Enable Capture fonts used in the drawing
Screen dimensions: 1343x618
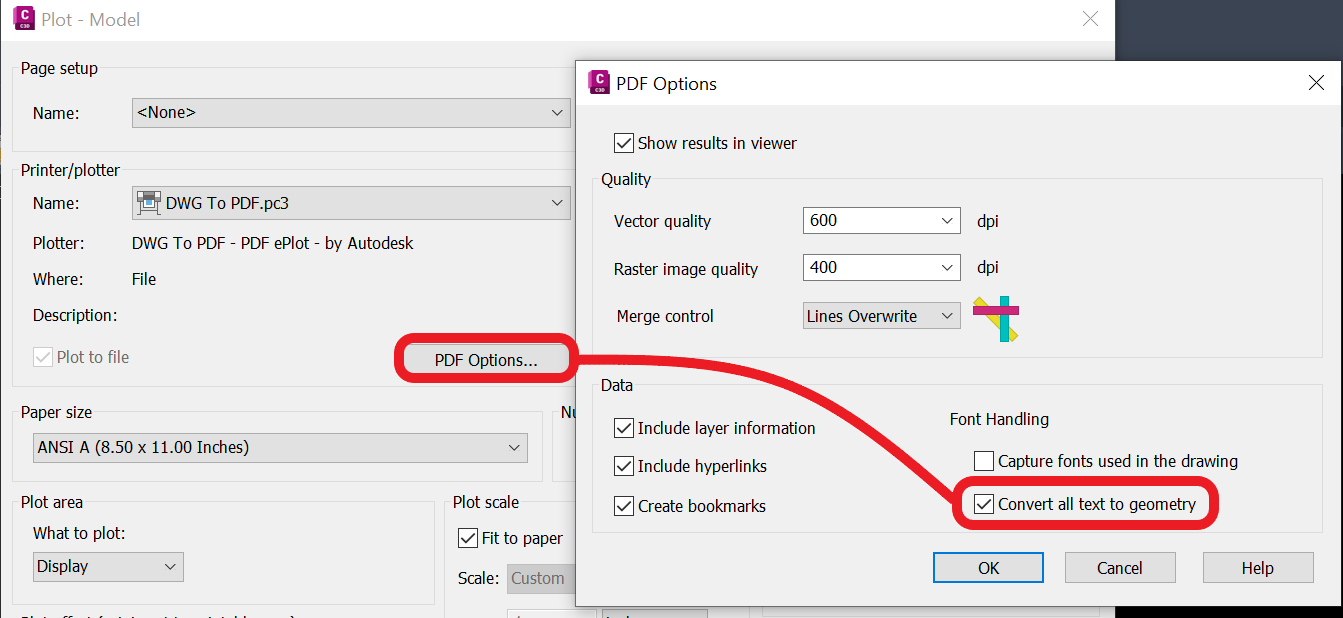click(983, 460)
